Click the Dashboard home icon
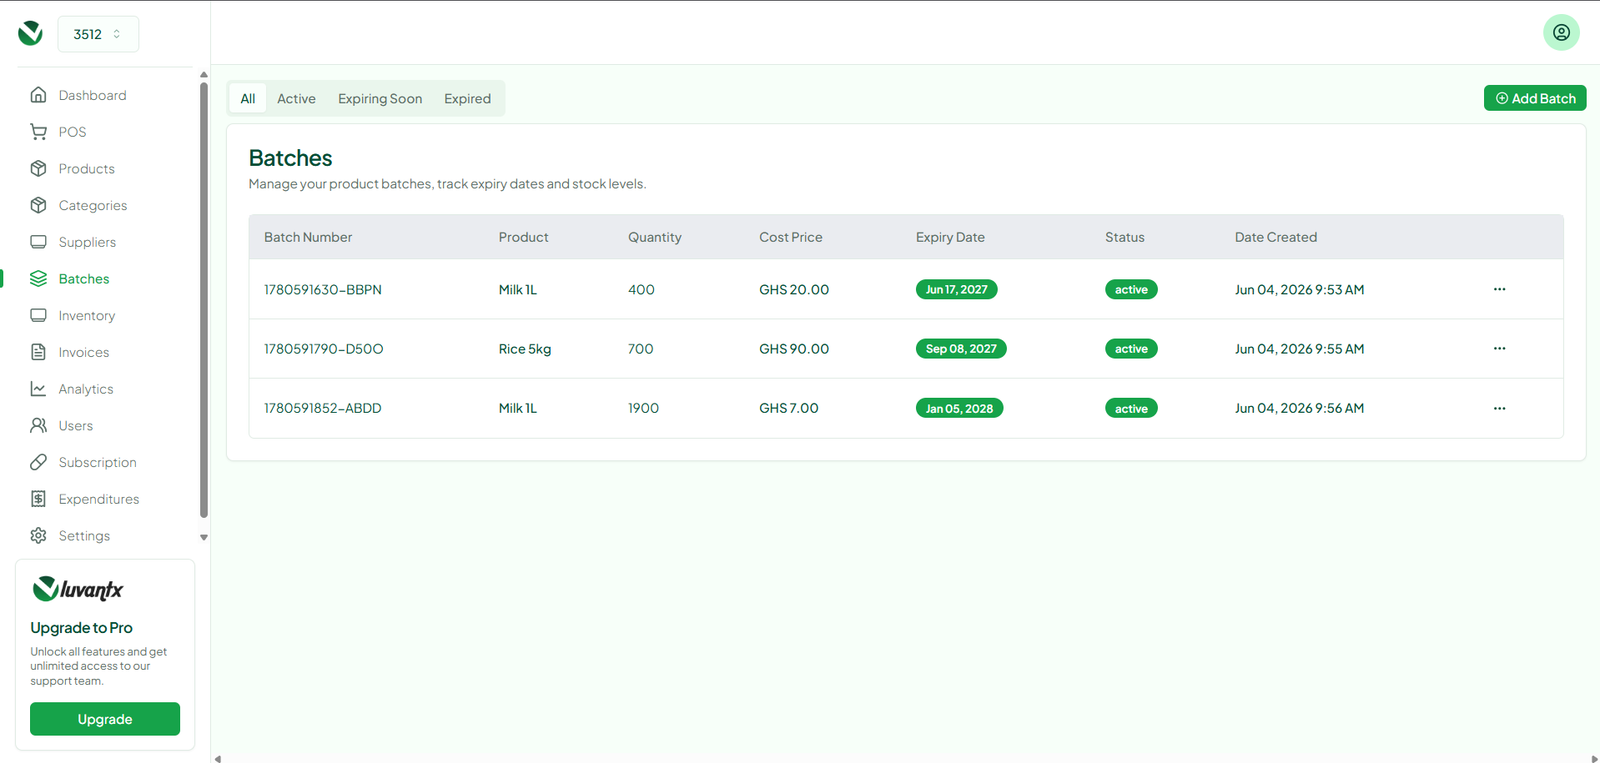This screenshot has width=1600, height=763. pyautogui.click(x=38, y=95)
